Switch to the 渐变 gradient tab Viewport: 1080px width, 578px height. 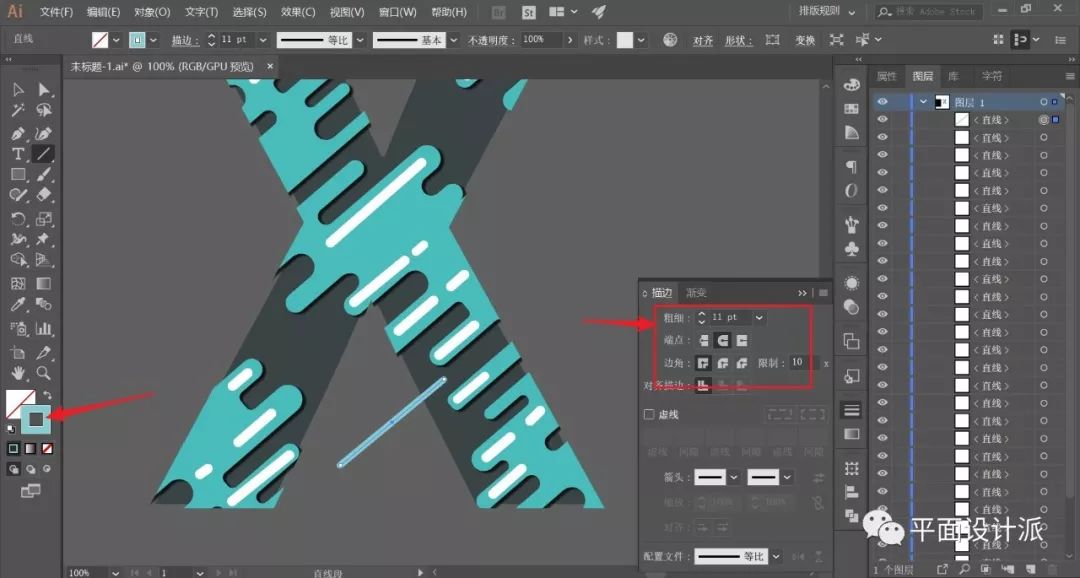coord(696,293)
